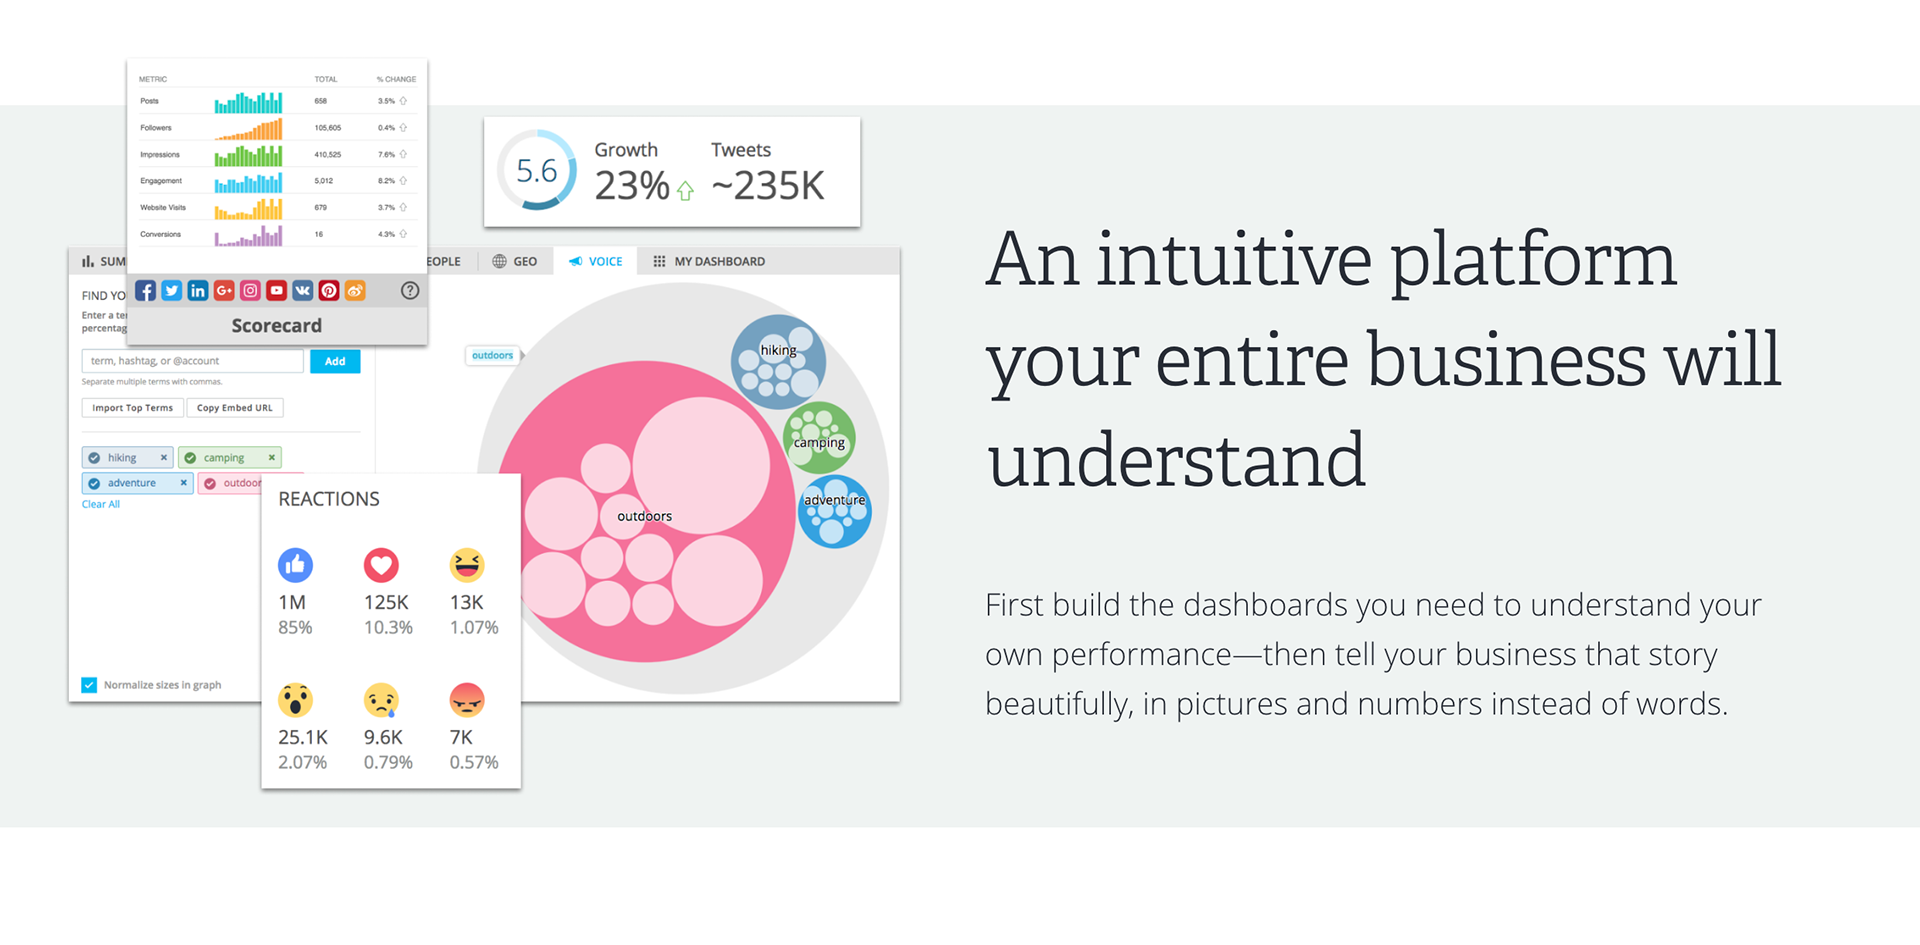Select the Instagram network icon
Screen dimensions: 1920x945
click(x=250, y=291)
